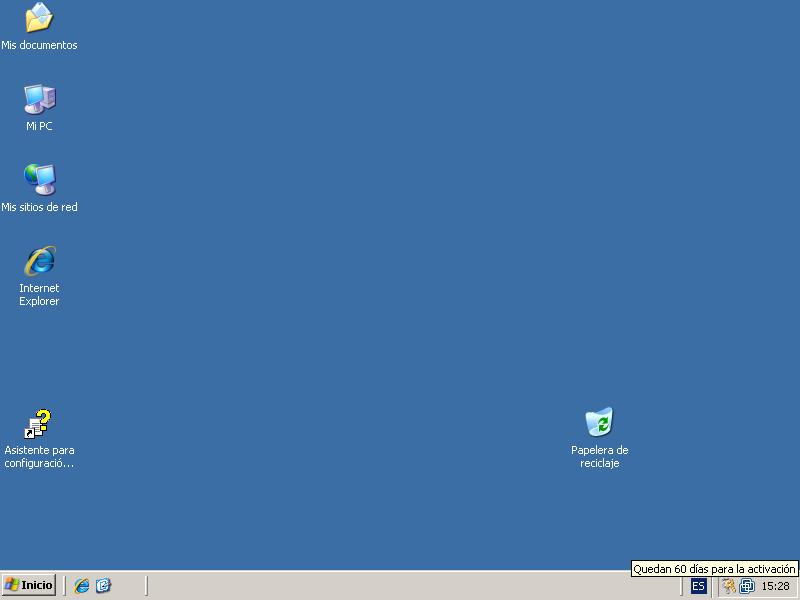The height and width of the screenshot is (600, 800).
Task: Select the Asistente para configuración shortcut icon
Action: click(x=39, y=424)
